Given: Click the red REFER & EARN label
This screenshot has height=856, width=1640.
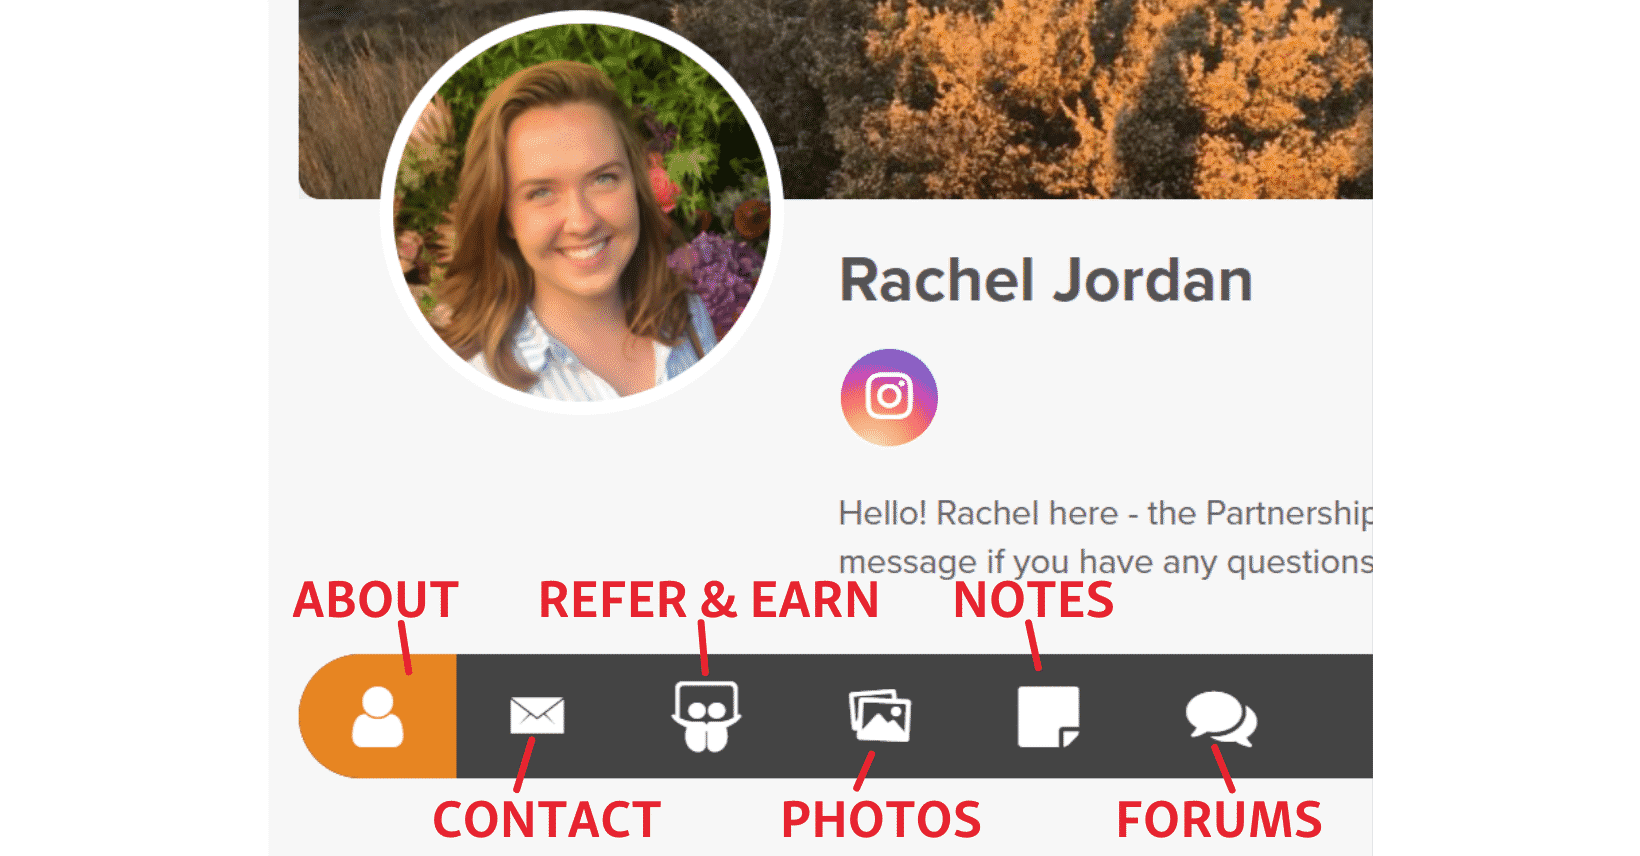Looking at the screenshot, I should [x=709, y=600].
